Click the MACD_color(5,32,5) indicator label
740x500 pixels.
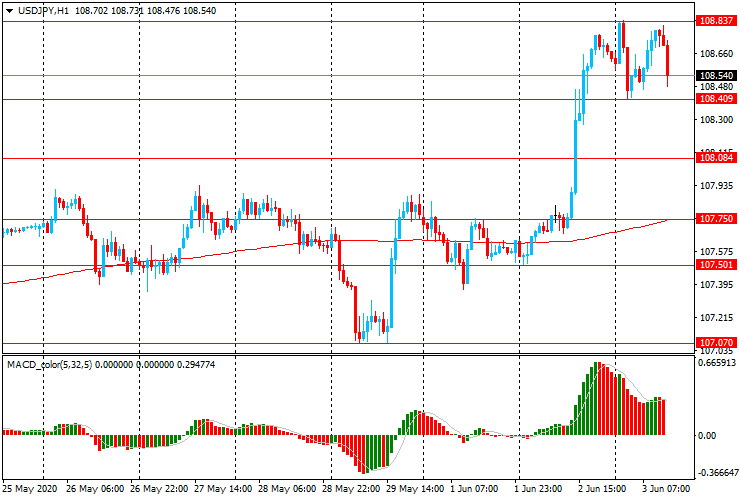point(50,364)
